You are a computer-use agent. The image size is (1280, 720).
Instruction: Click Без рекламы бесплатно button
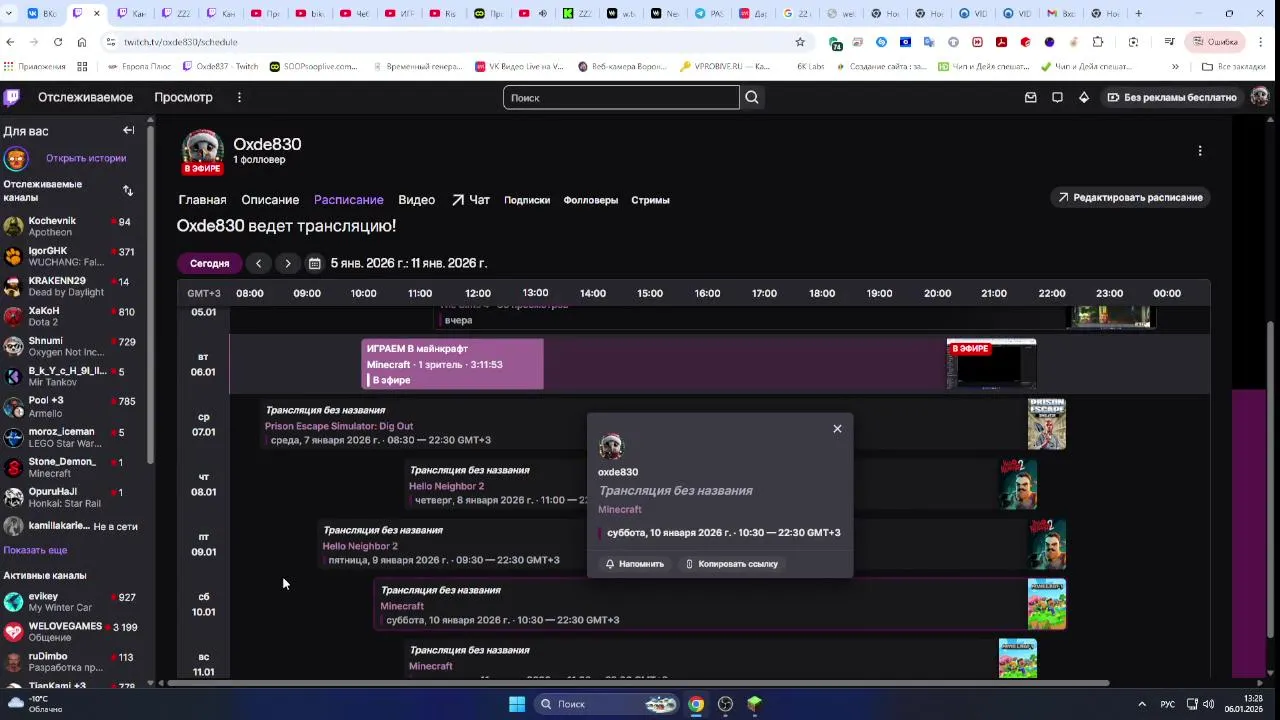pyautogui.click(x=1172, y=97)
